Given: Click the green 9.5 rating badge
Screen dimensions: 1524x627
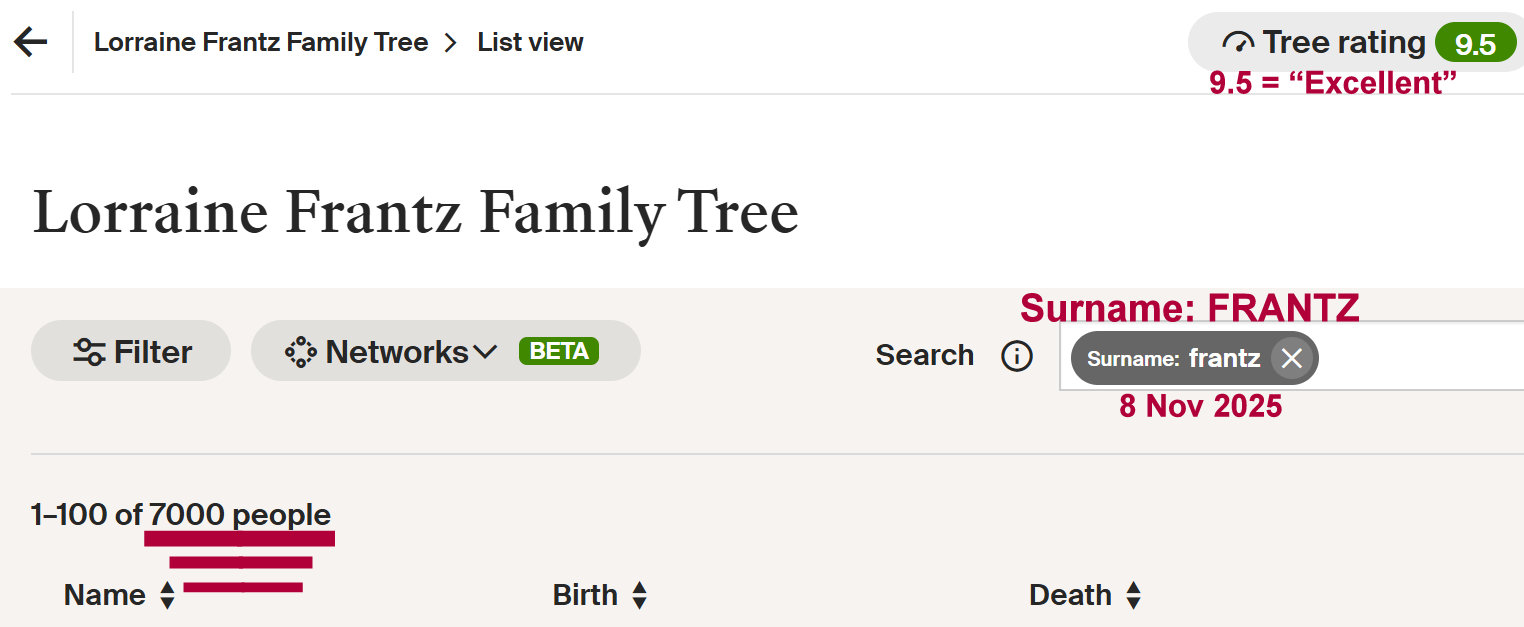Looking at the screenshot, I should click(1474, 44).
